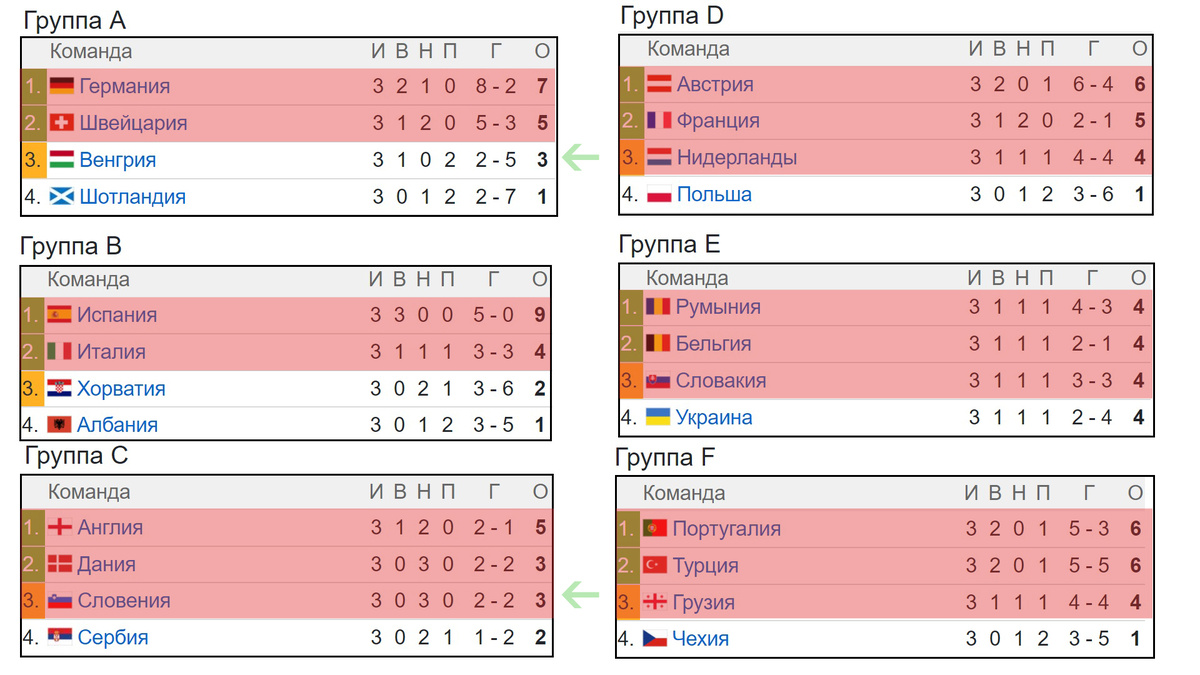The height and width of the screenshot is (675, 1200).
Task: Click the Croatia flag icon
Action: coord(59,388)
